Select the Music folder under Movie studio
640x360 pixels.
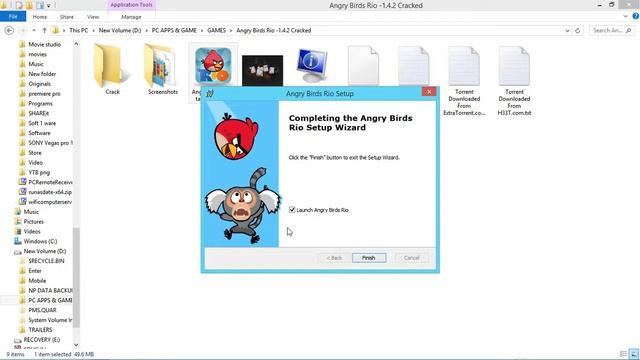pos(36,64)
